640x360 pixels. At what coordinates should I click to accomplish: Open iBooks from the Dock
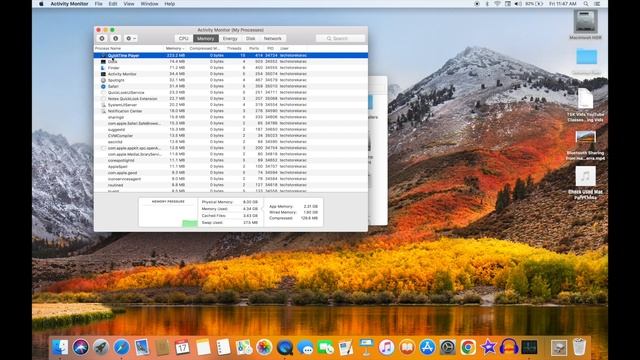(x=407, y=347)
